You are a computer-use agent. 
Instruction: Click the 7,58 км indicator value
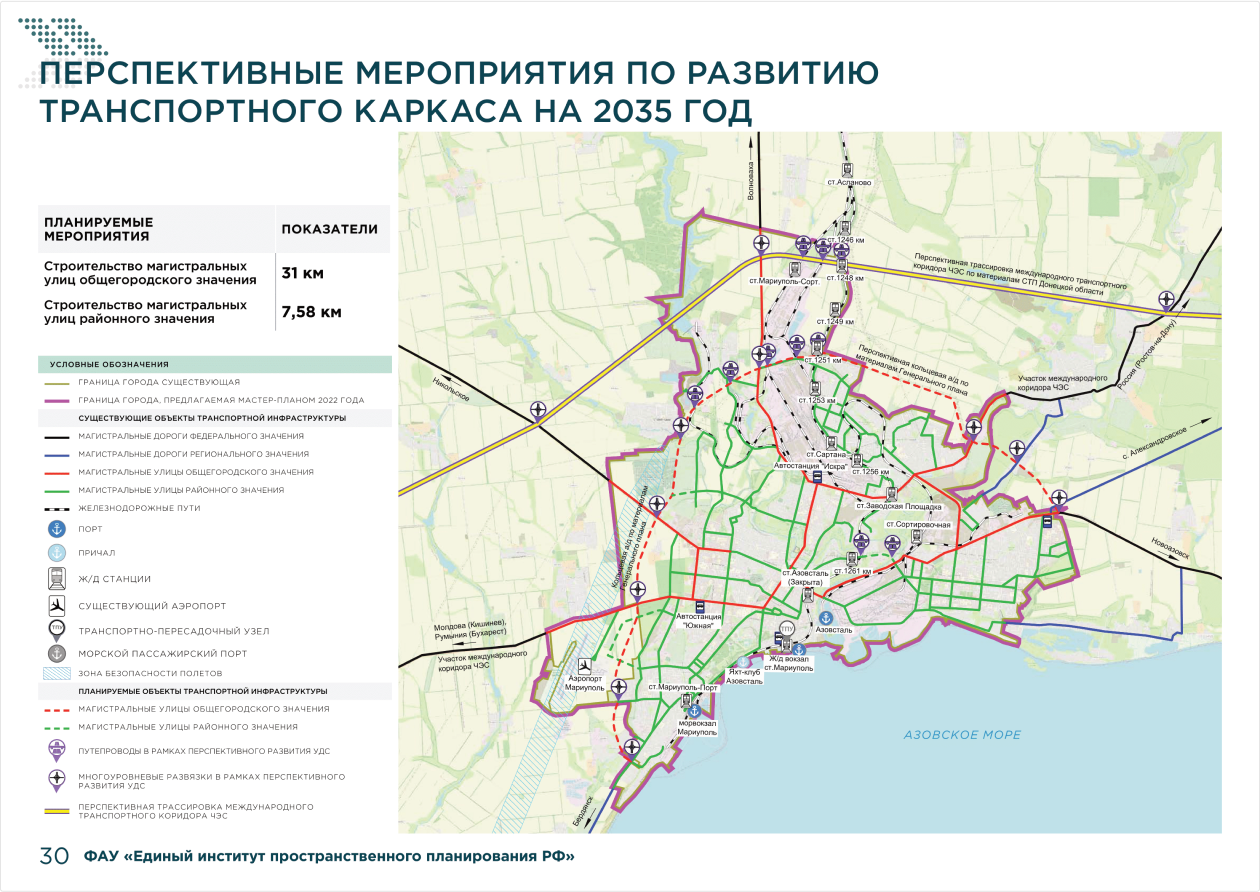tap(312, 312)
